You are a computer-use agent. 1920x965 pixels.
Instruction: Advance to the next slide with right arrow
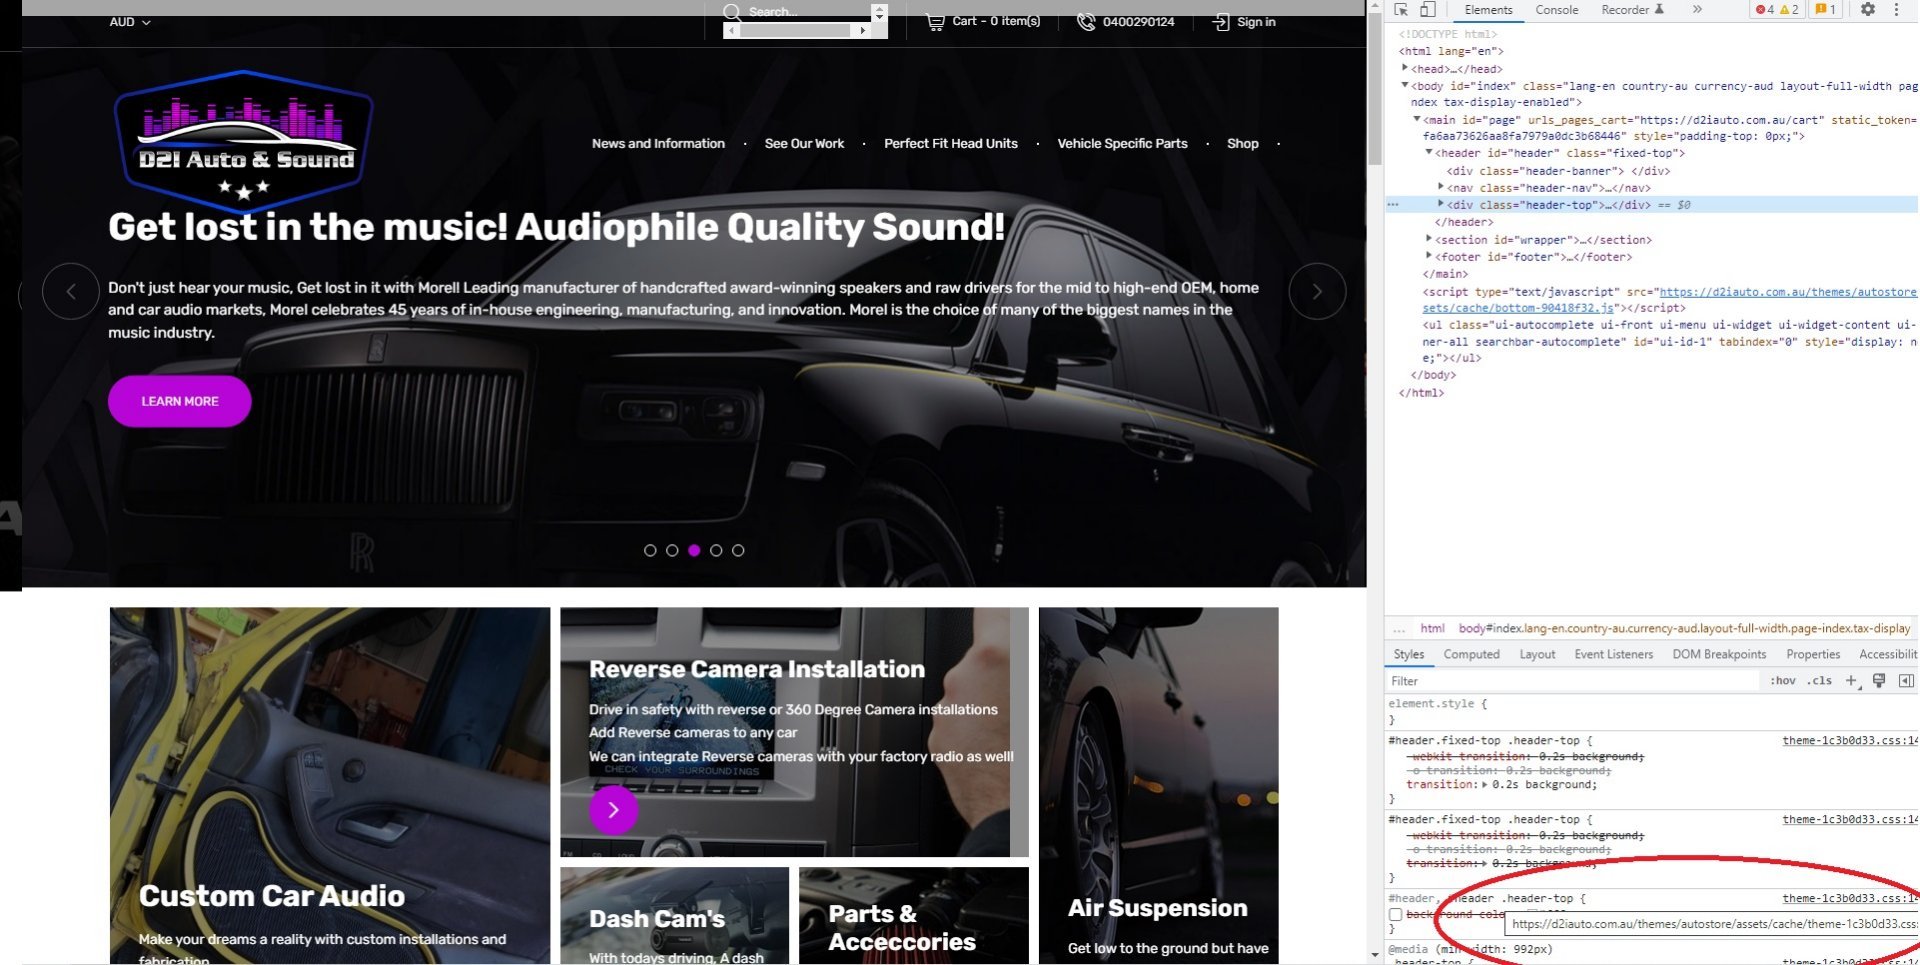[x=1317, y=291]
